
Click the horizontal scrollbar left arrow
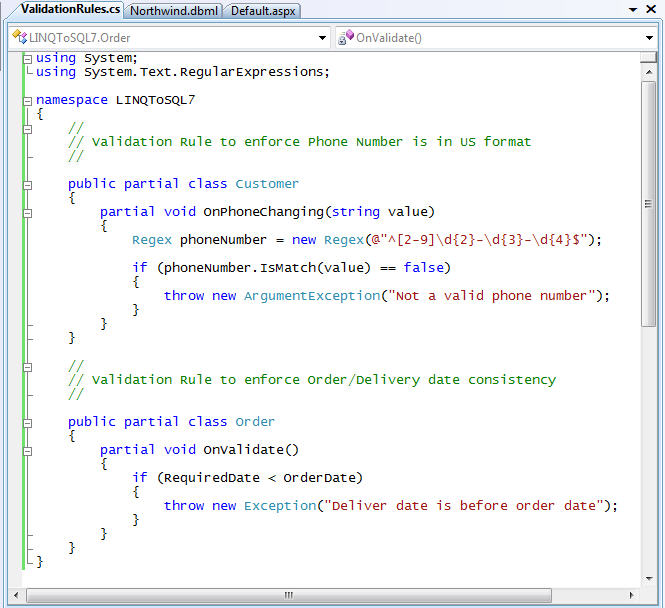pyautogui.click(x=16, y=595)
